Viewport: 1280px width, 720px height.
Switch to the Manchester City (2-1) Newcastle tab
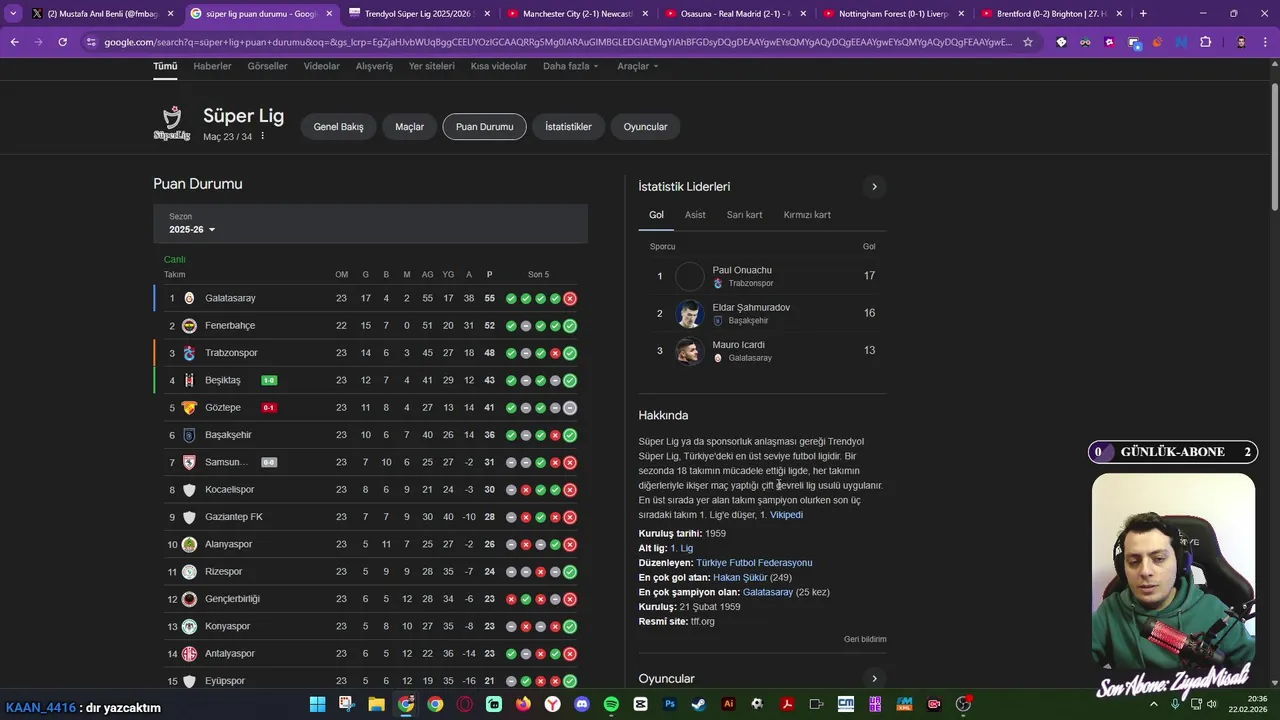click(x=577, y=14)
